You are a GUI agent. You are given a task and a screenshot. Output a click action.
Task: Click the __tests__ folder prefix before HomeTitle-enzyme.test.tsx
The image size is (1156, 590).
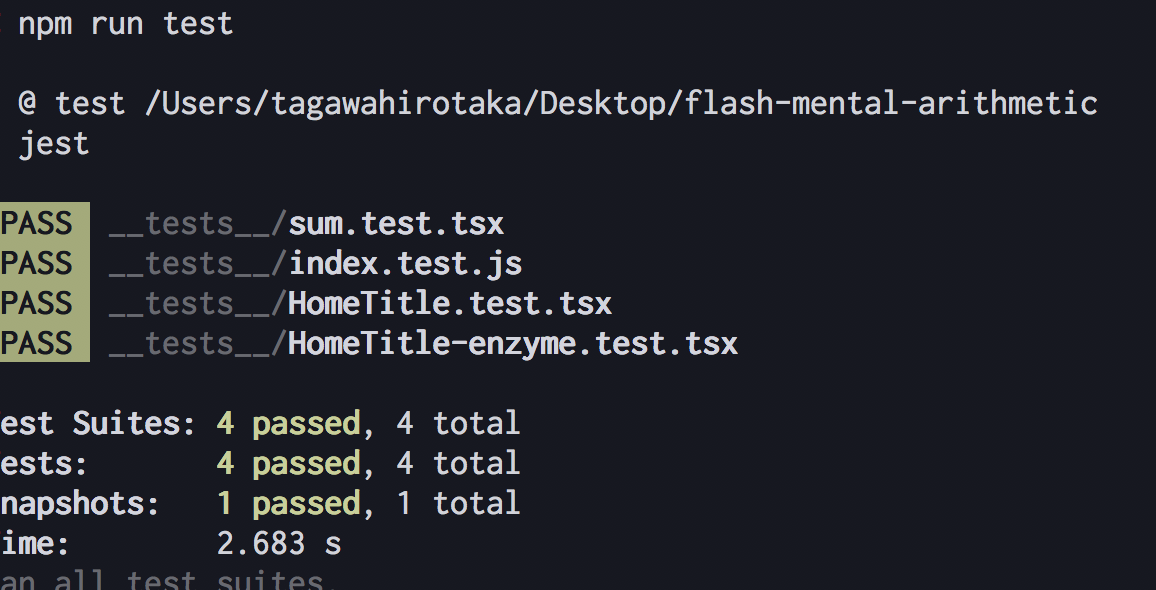click(x=197, y=342)
